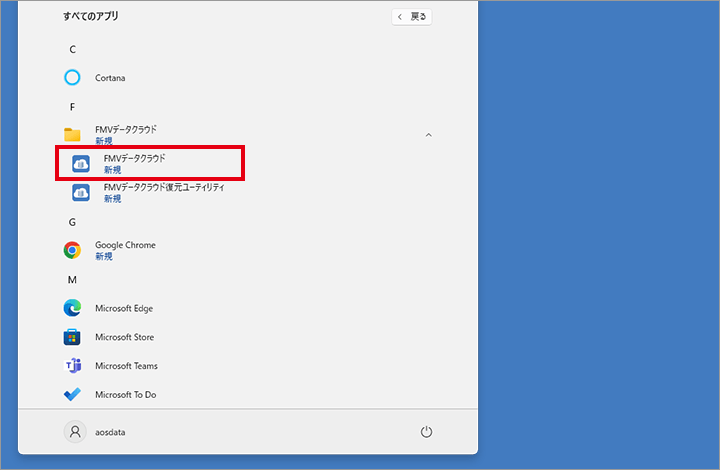
Task: Collapse the FMVデータクラウド folder with the chevron
Action: (x=429, y=134)
